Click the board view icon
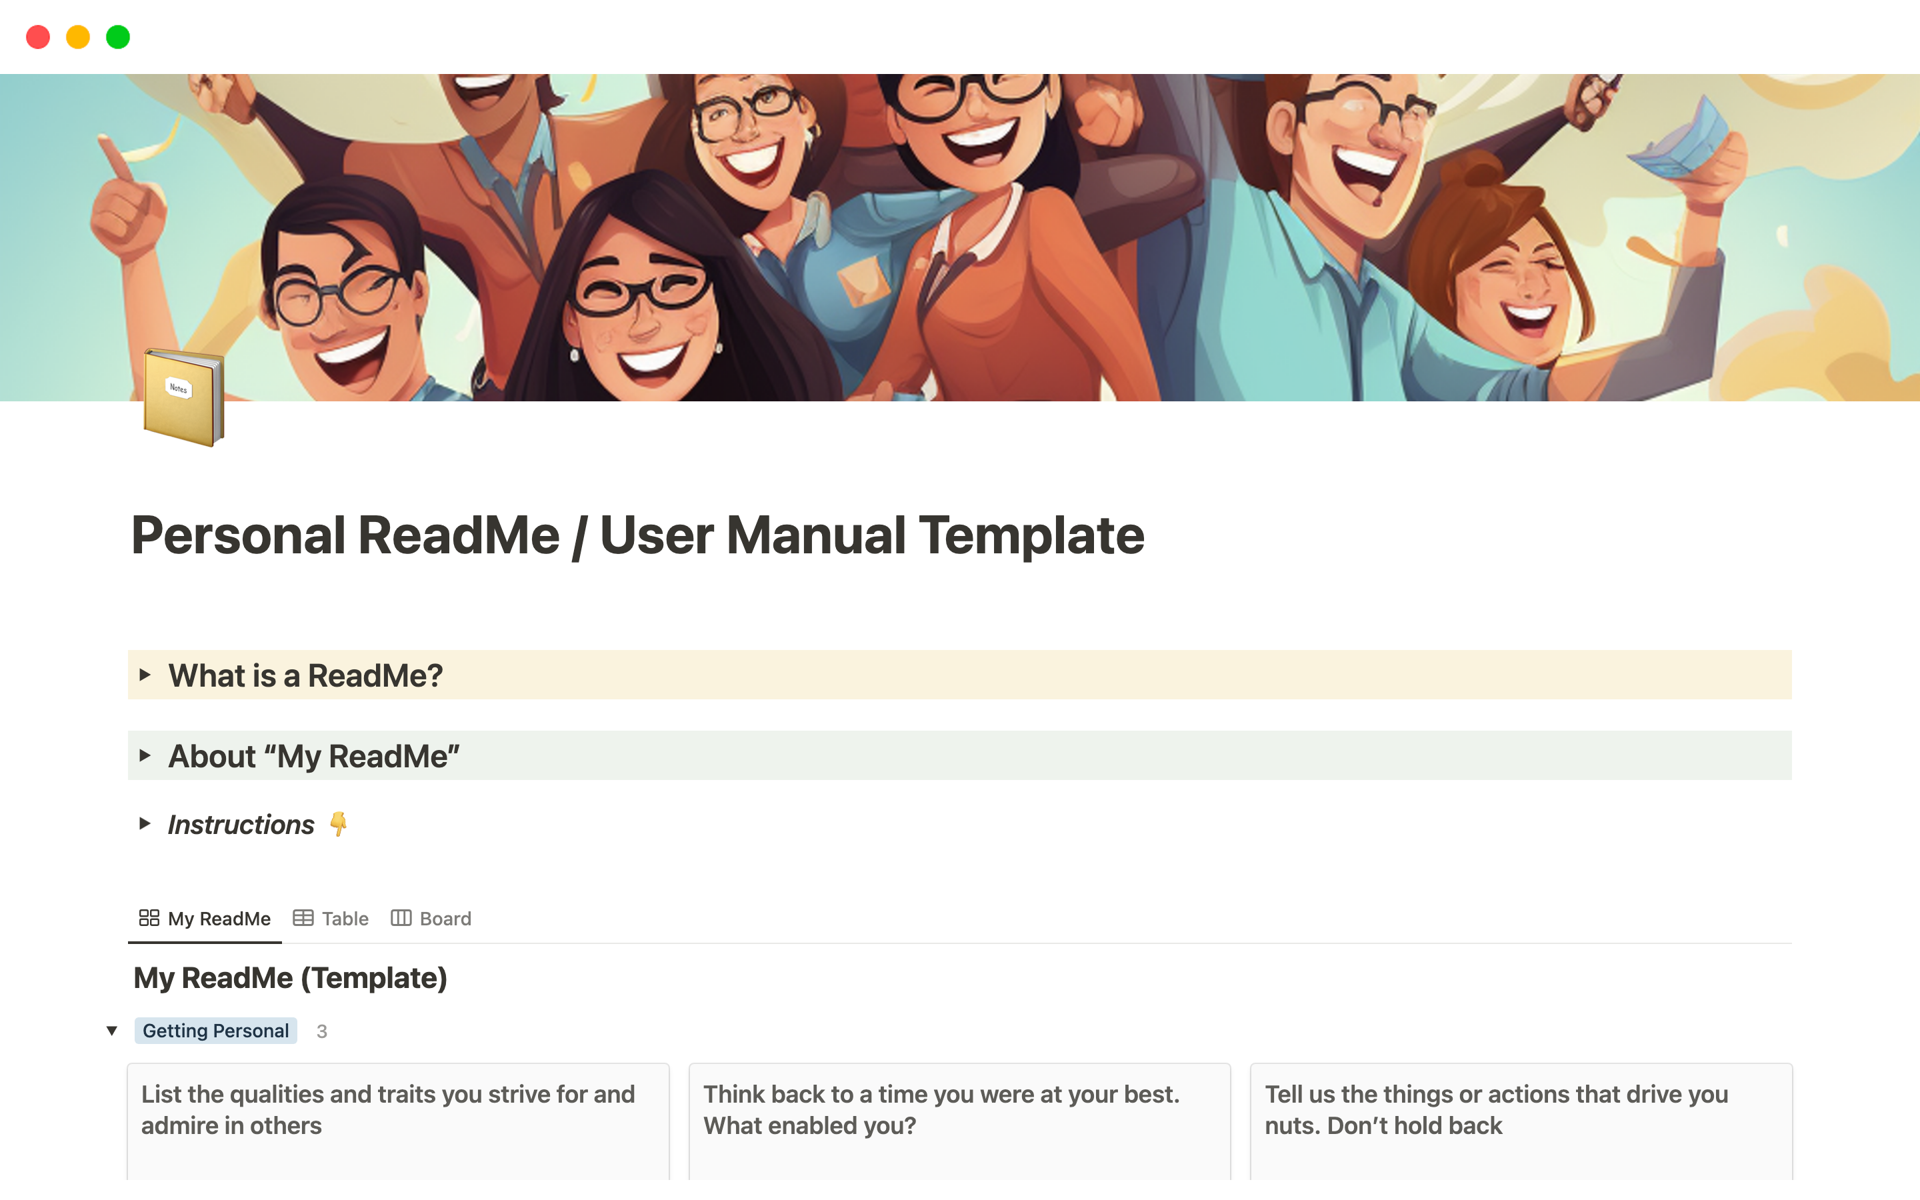This screenshot has width=1920, height=1200. (401, 917)
